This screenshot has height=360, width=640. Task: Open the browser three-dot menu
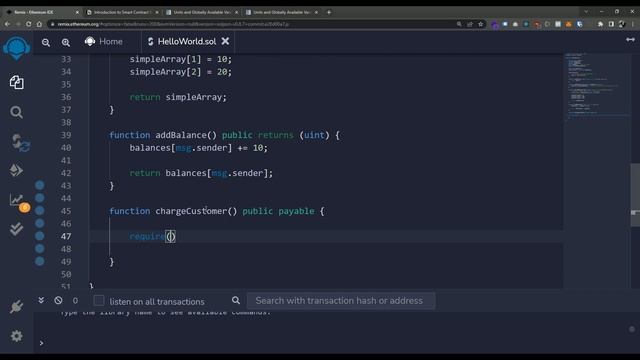633,24
